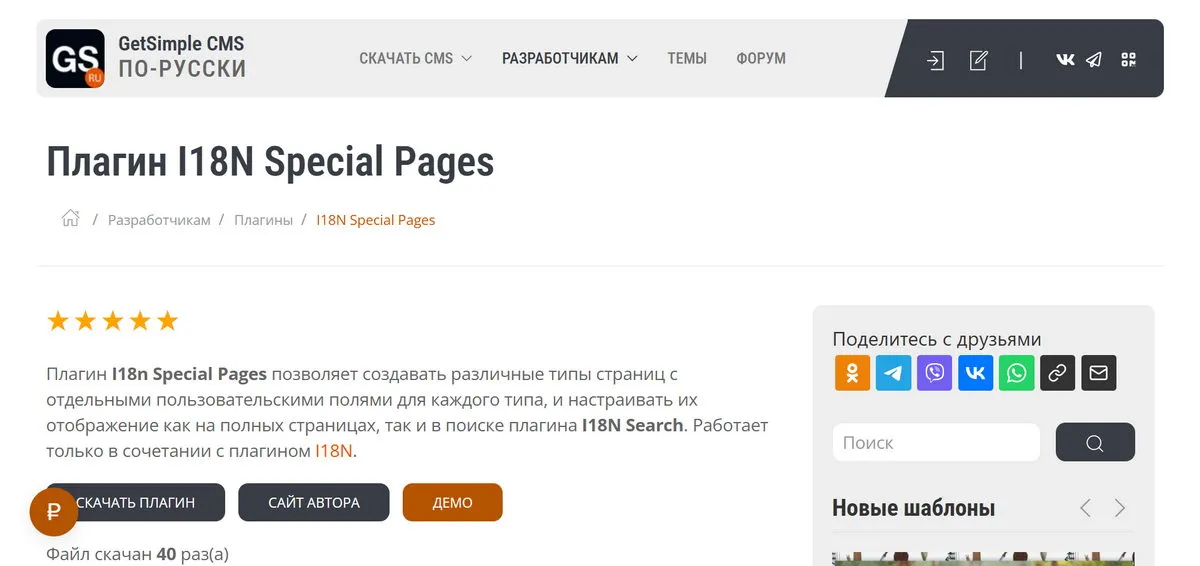Go to Плагины breadcrumb
This screenshot has height=566, width=1200.
pyautogui.click(x=263, y=220)
